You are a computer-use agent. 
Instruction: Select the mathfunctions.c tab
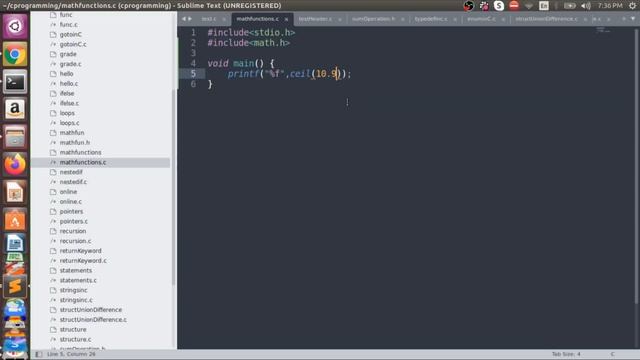[258, 19]
